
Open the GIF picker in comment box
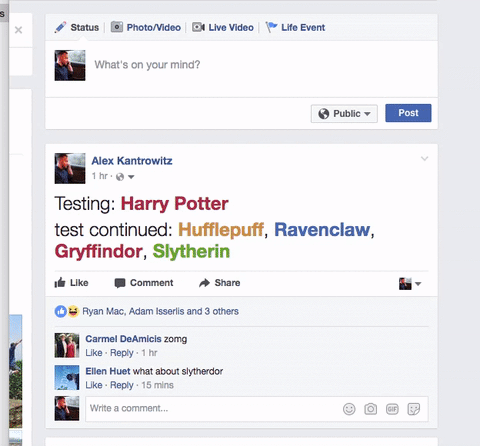pos(392,409)
